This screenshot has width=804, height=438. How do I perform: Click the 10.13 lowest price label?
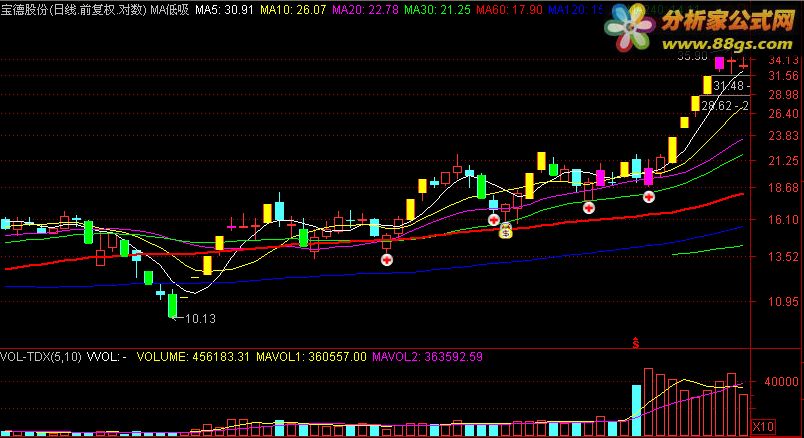[200, 318]
